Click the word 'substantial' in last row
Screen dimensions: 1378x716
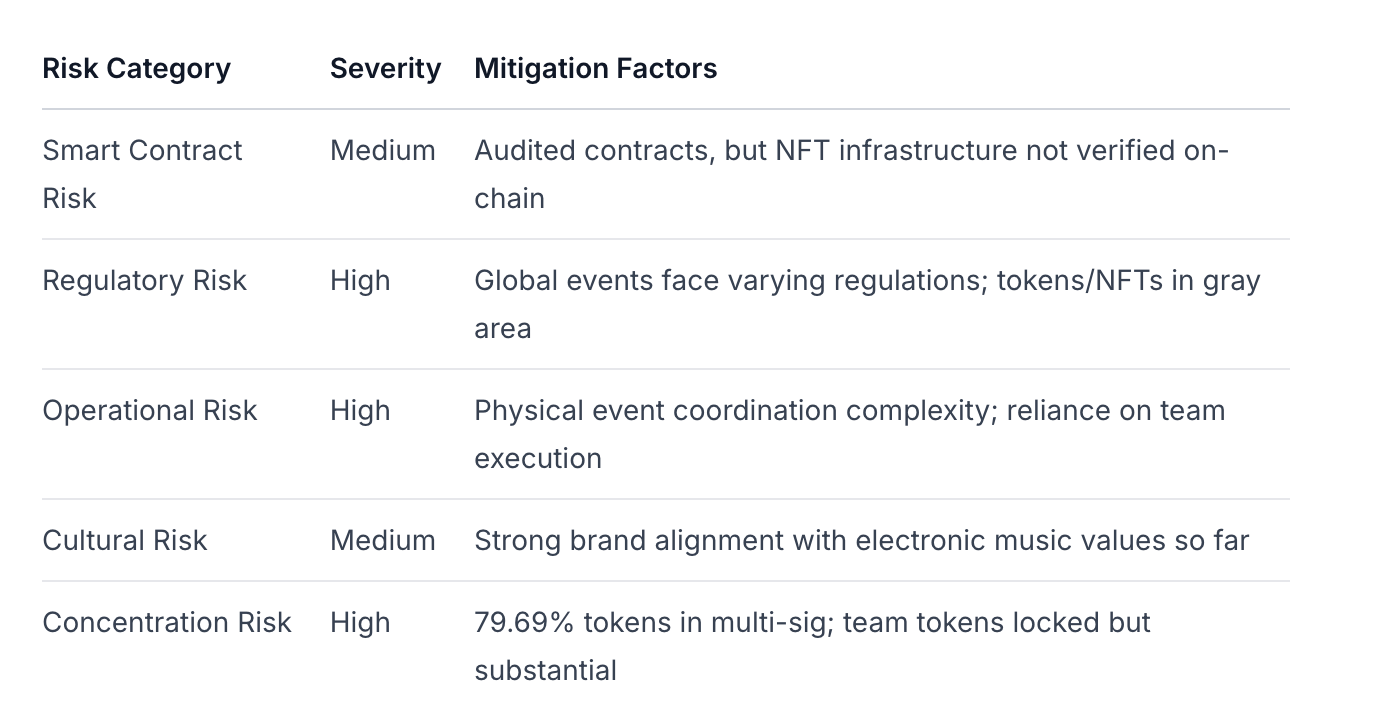click(546, 670)
